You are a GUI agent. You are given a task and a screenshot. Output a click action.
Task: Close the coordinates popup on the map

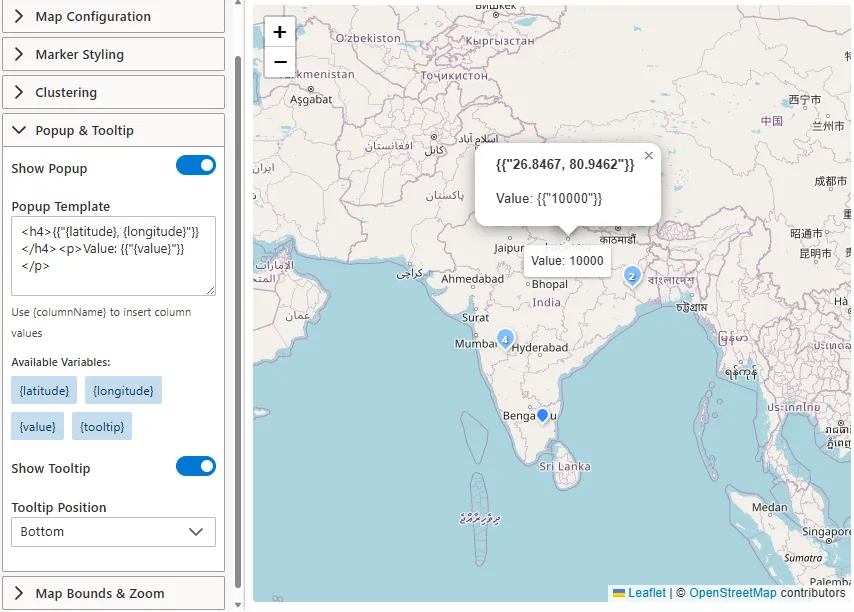(x=648, y=155)
